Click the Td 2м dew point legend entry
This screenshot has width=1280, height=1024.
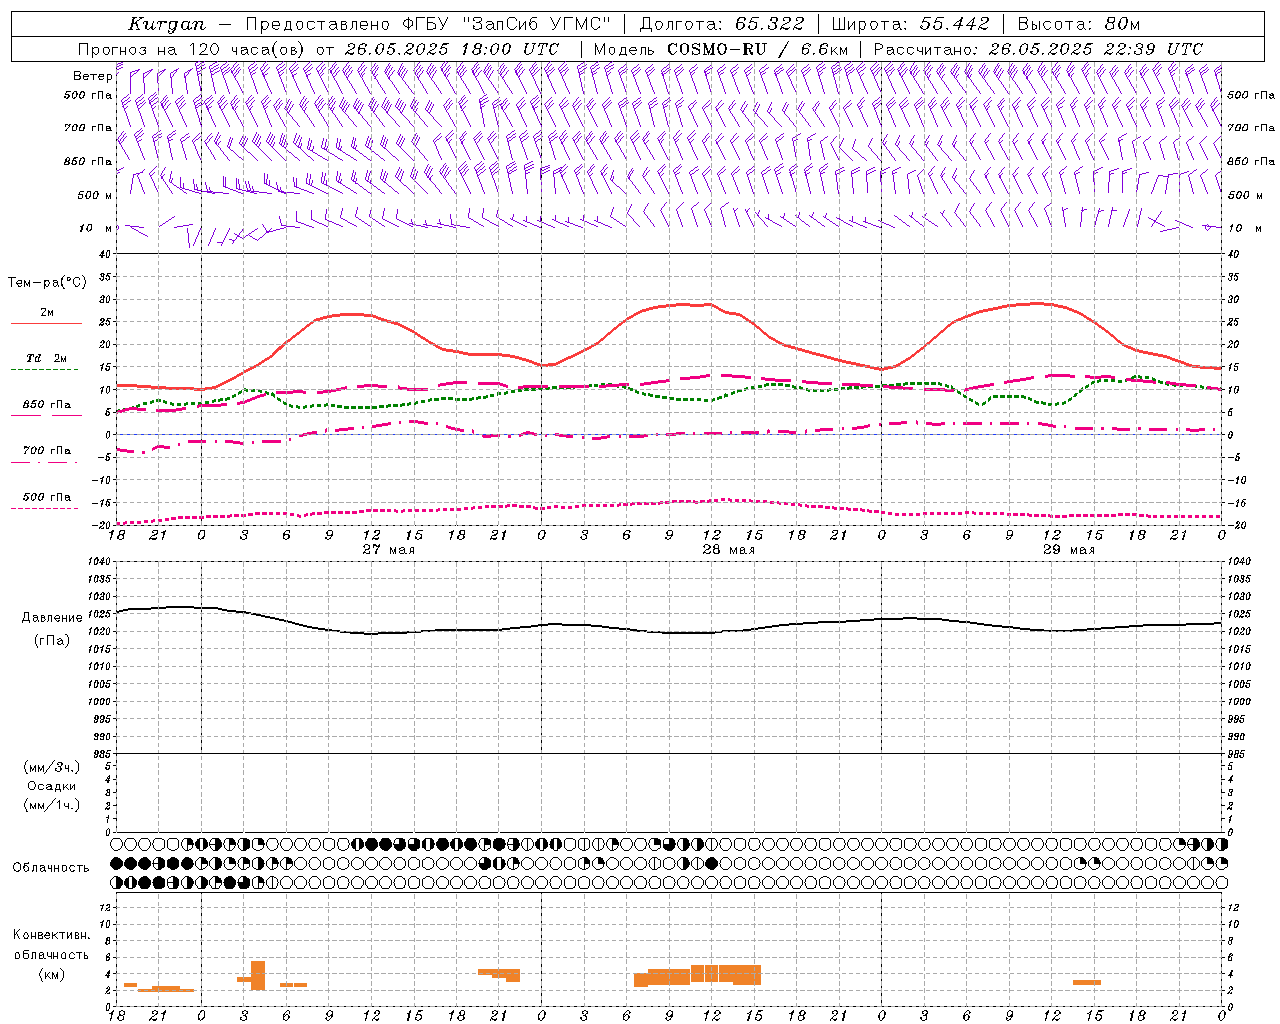pyautogui.click(x=46, y=358)
